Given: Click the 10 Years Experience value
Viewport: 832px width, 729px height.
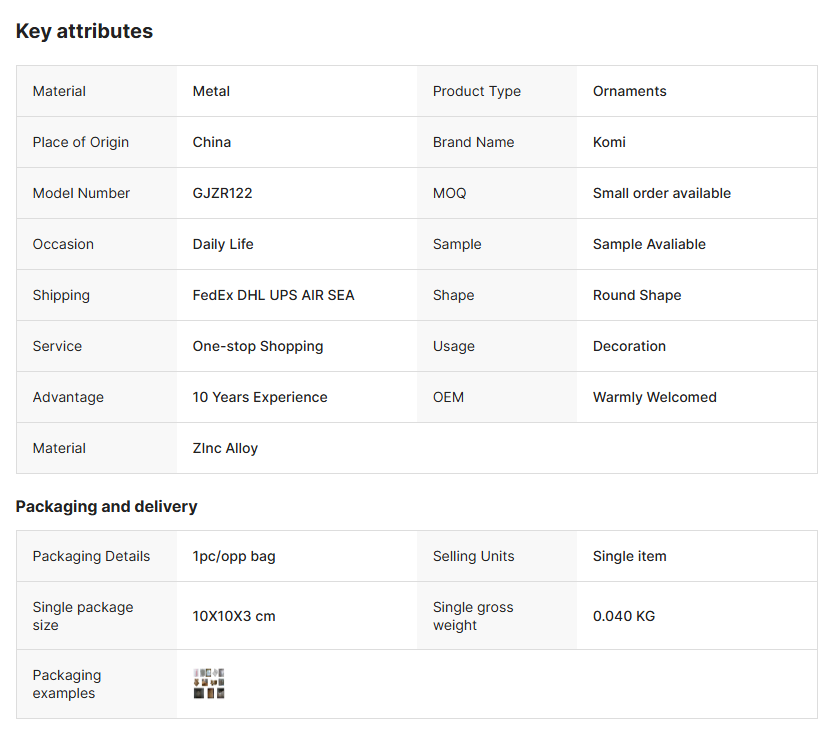Looking at the screenshot, I should coord(260,397).
